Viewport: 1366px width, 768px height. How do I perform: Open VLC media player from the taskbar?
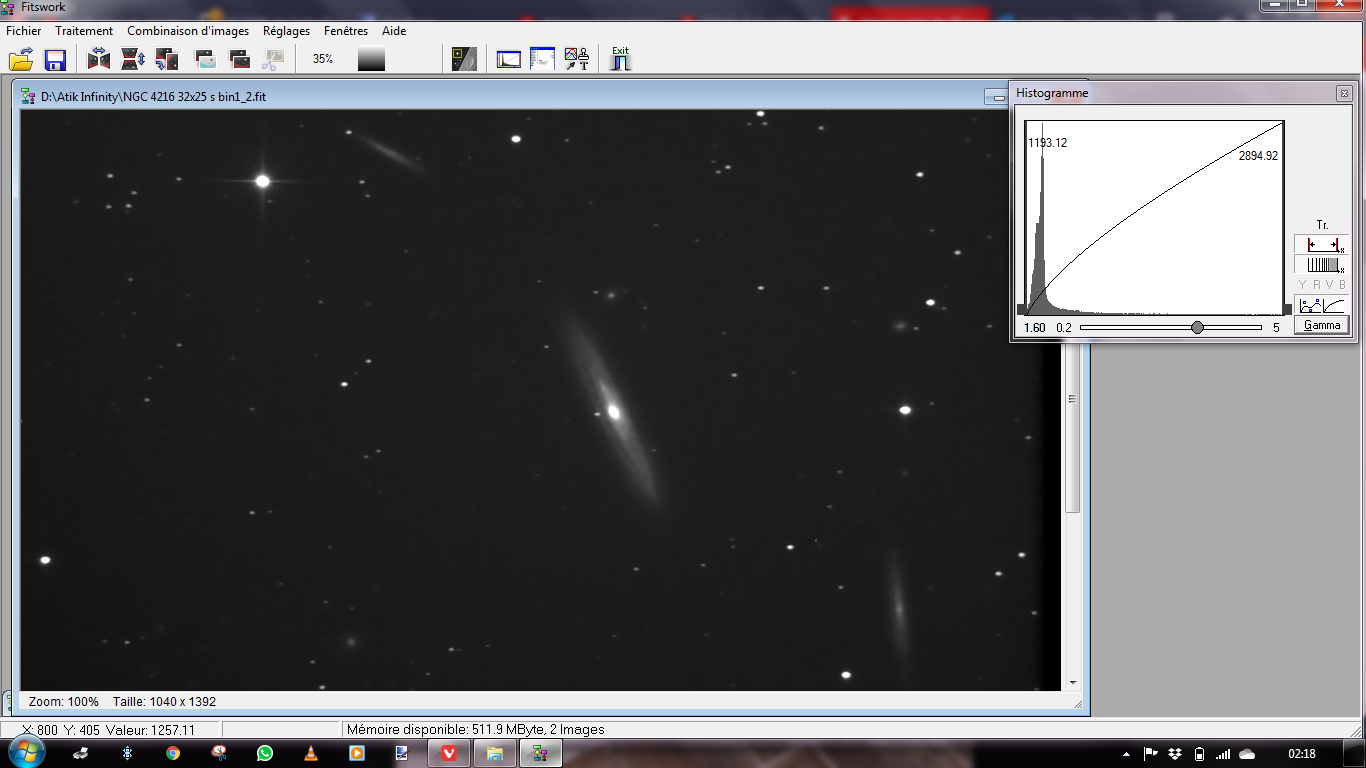tap(311, 753)
